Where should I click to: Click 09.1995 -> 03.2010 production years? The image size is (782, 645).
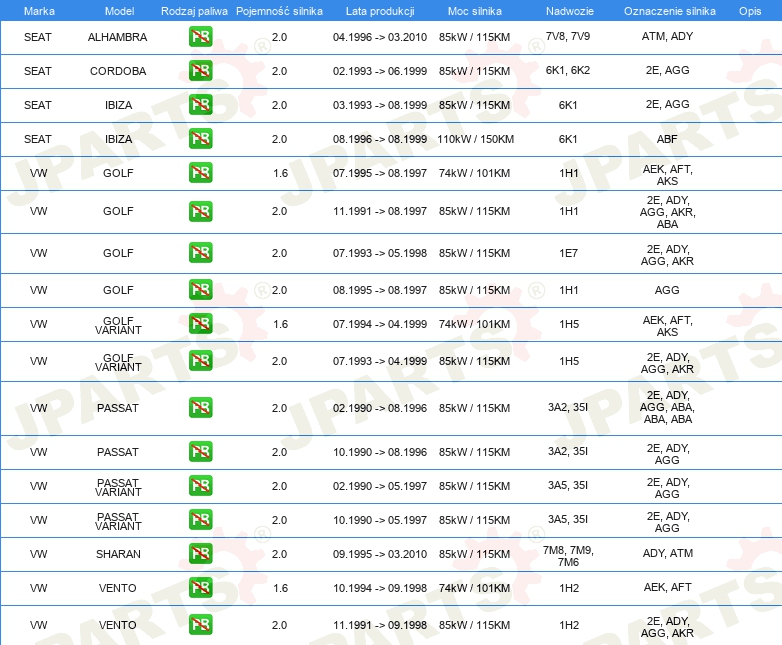tap(380, 554)
